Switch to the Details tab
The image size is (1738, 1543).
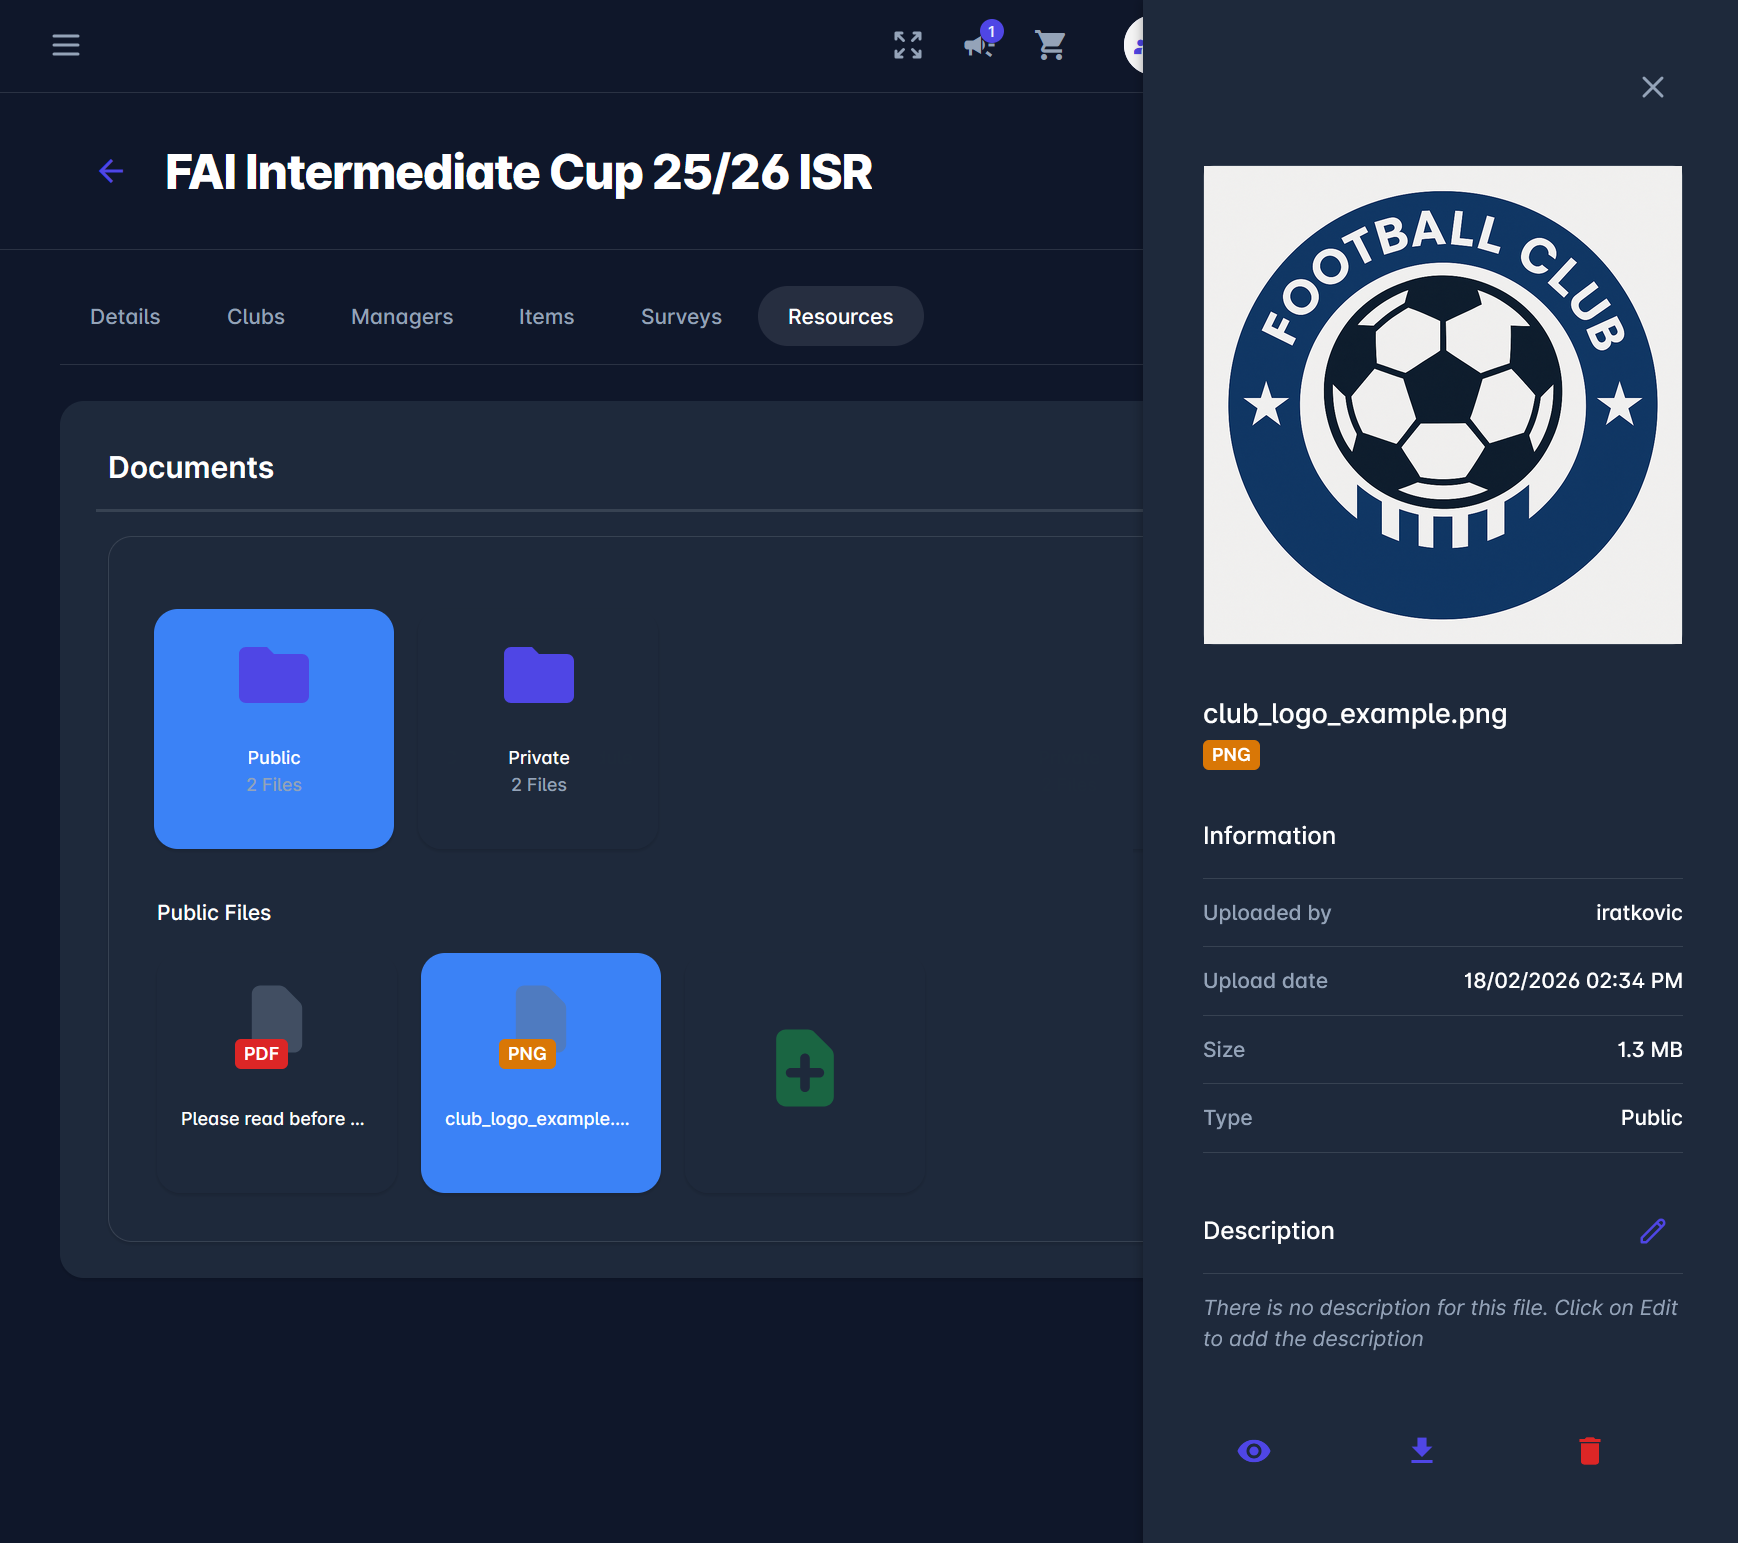[x=125, y=317]
